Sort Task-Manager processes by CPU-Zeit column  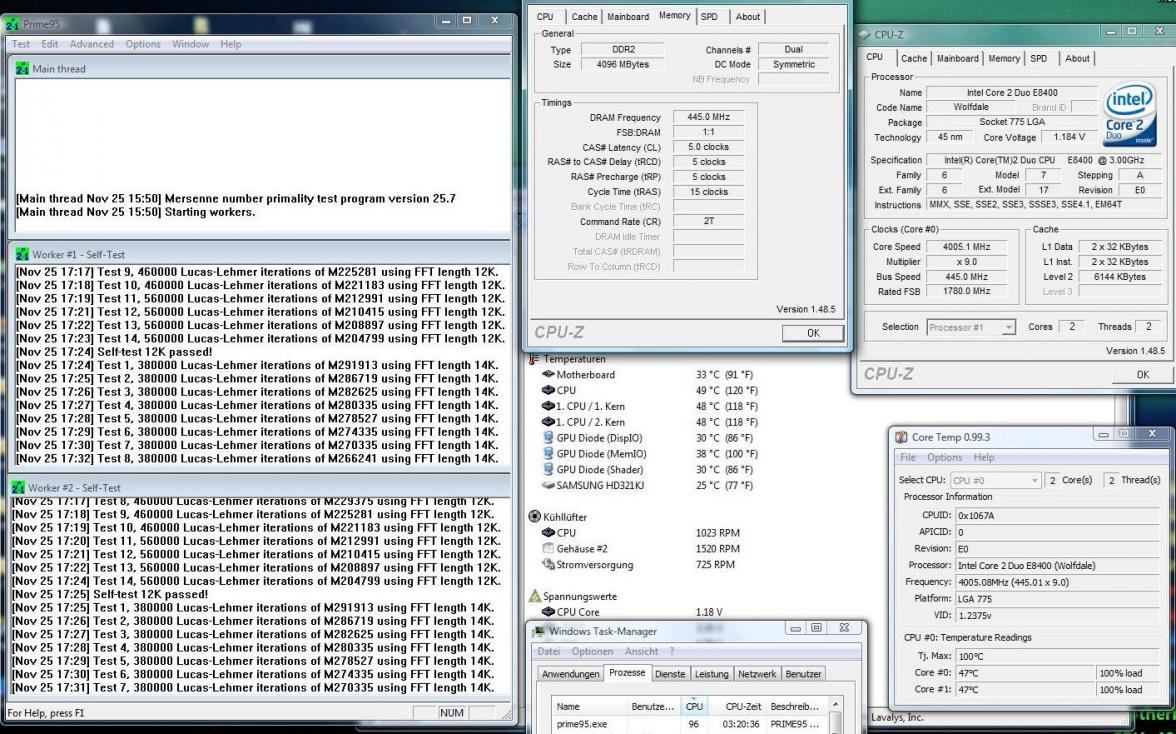744,706
